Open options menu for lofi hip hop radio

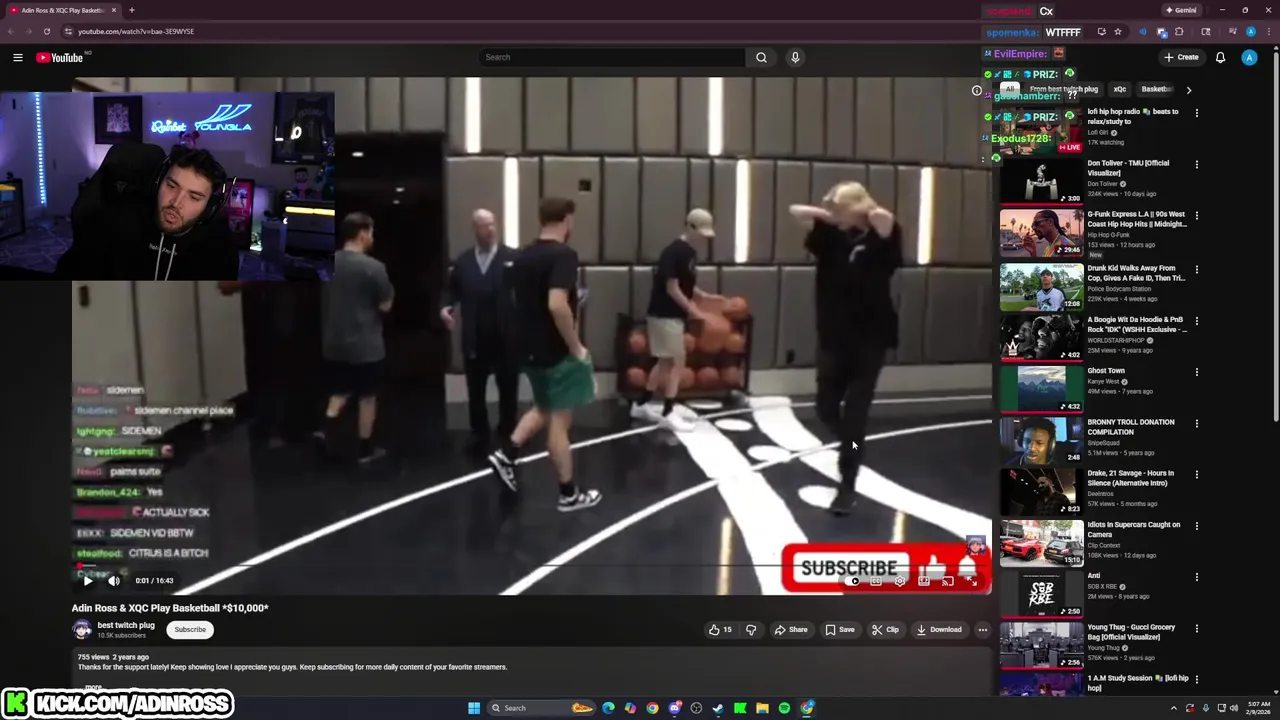click(x=1196, y=113)
